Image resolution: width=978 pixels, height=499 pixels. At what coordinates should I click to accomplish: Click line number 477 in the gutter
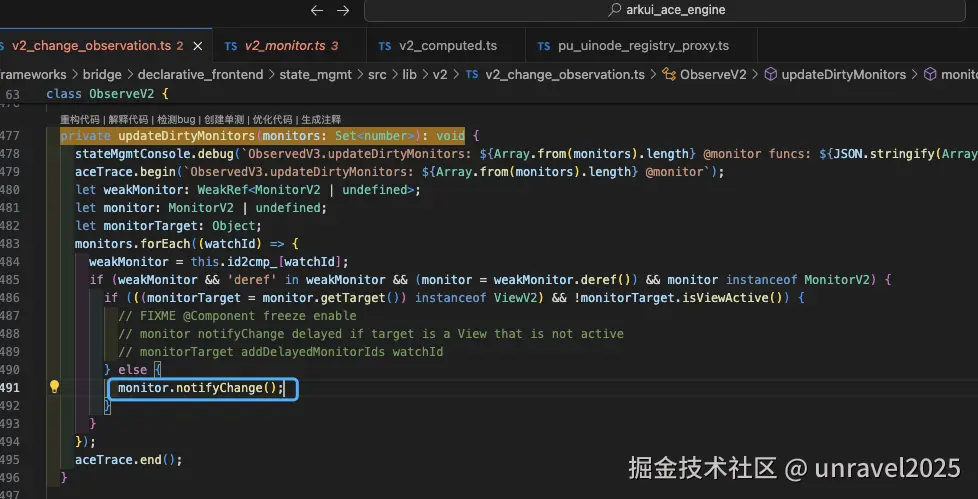coord(11,135)
